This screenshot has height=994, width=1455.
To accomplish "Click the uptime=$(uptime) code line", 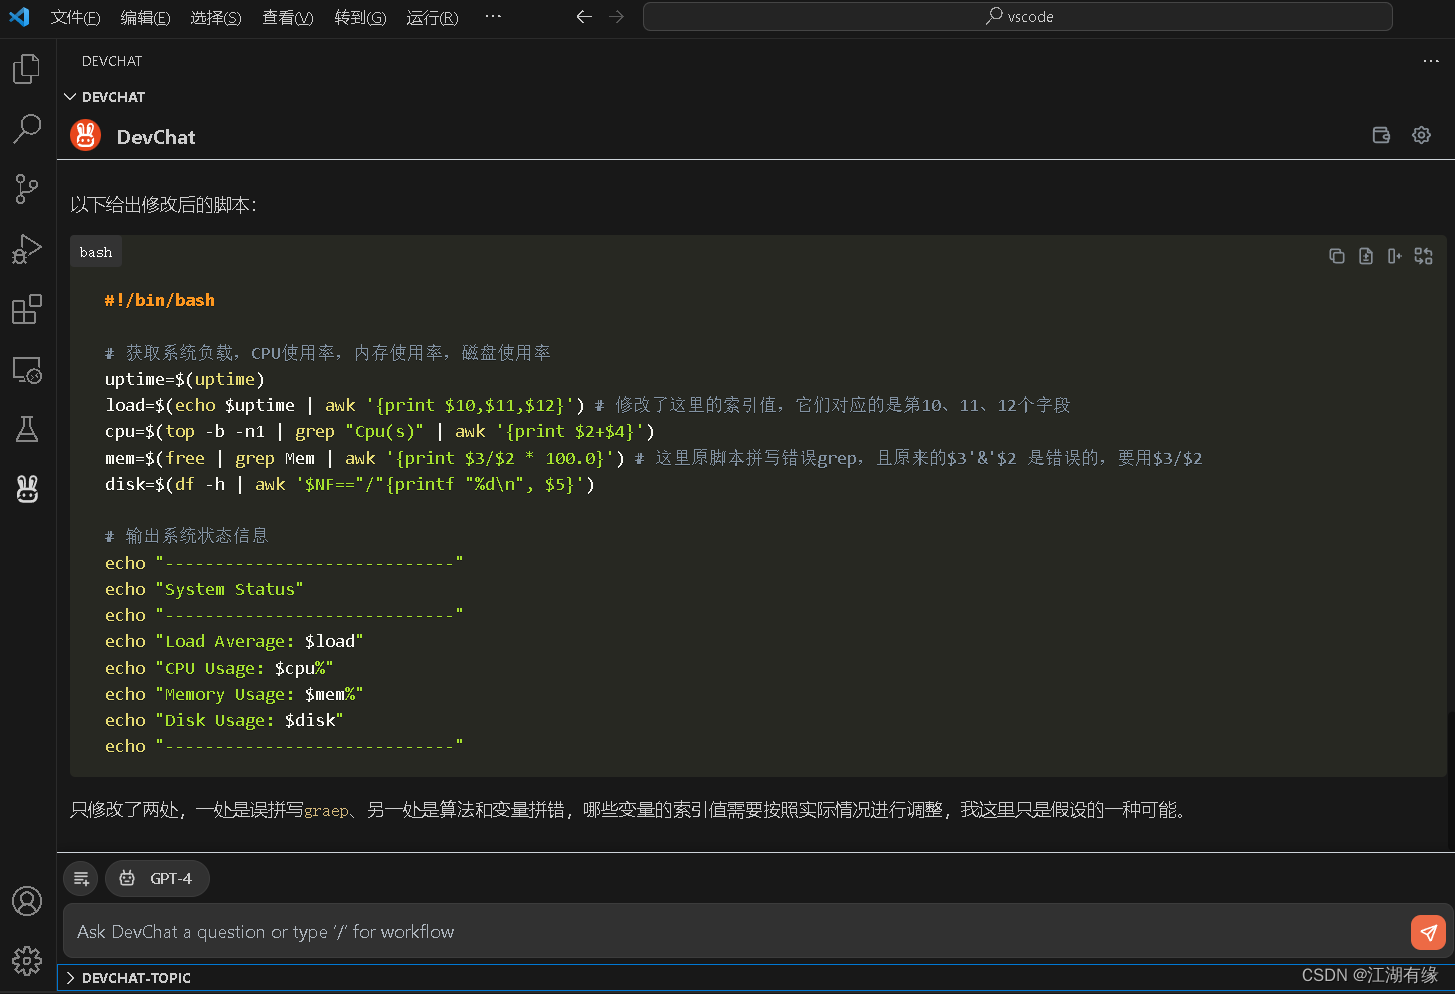I will [185, 379].
